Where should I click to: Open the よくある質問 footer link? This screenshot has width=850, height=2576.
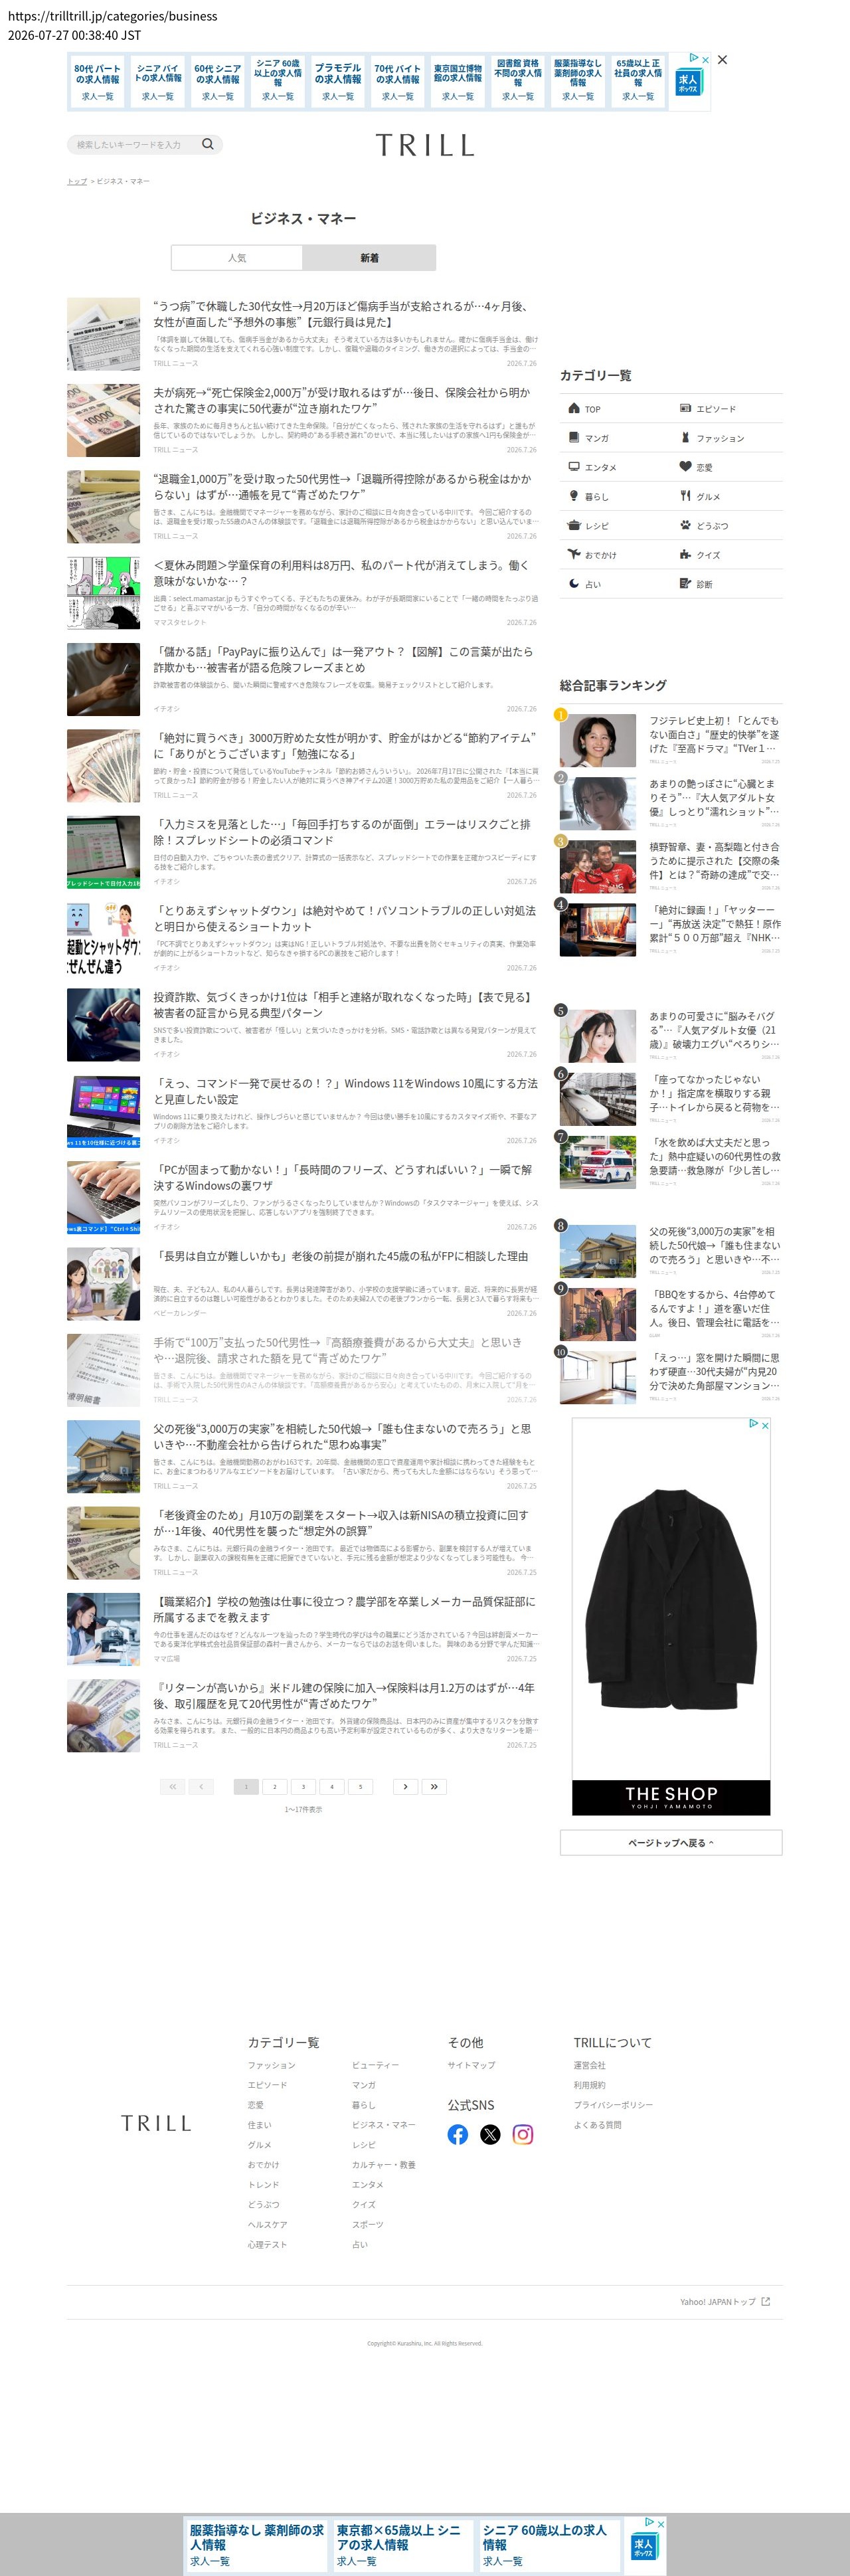pos(597,2125)
